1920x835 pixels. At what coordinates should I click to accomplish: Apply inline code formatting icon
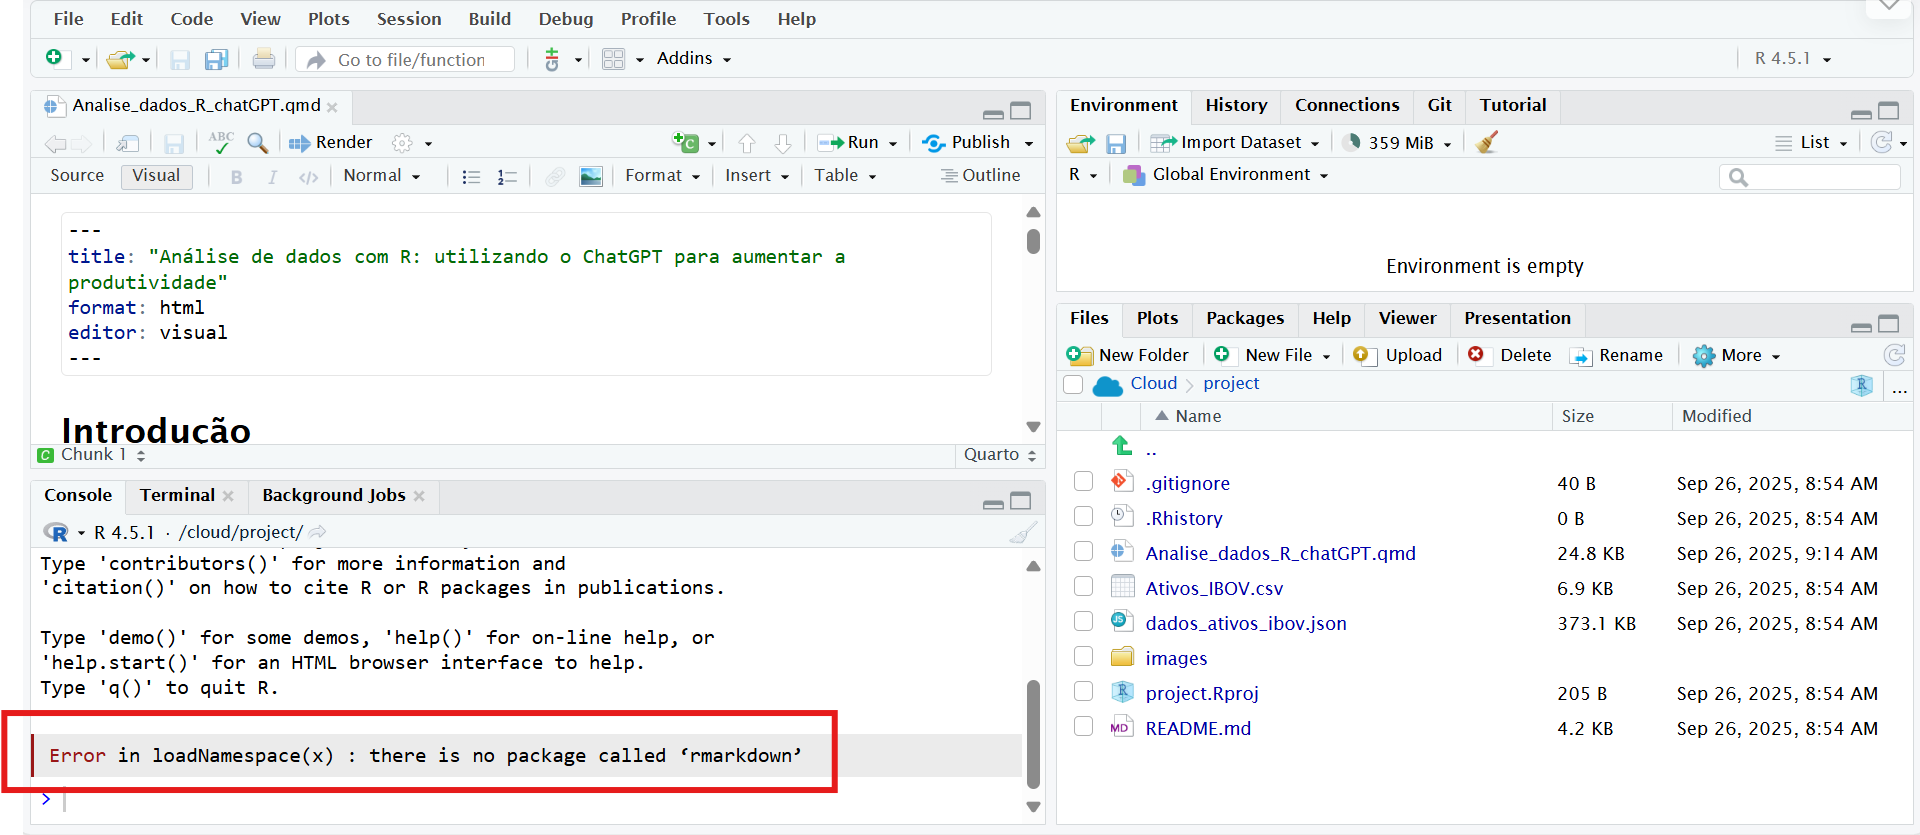tap(309, 177)
